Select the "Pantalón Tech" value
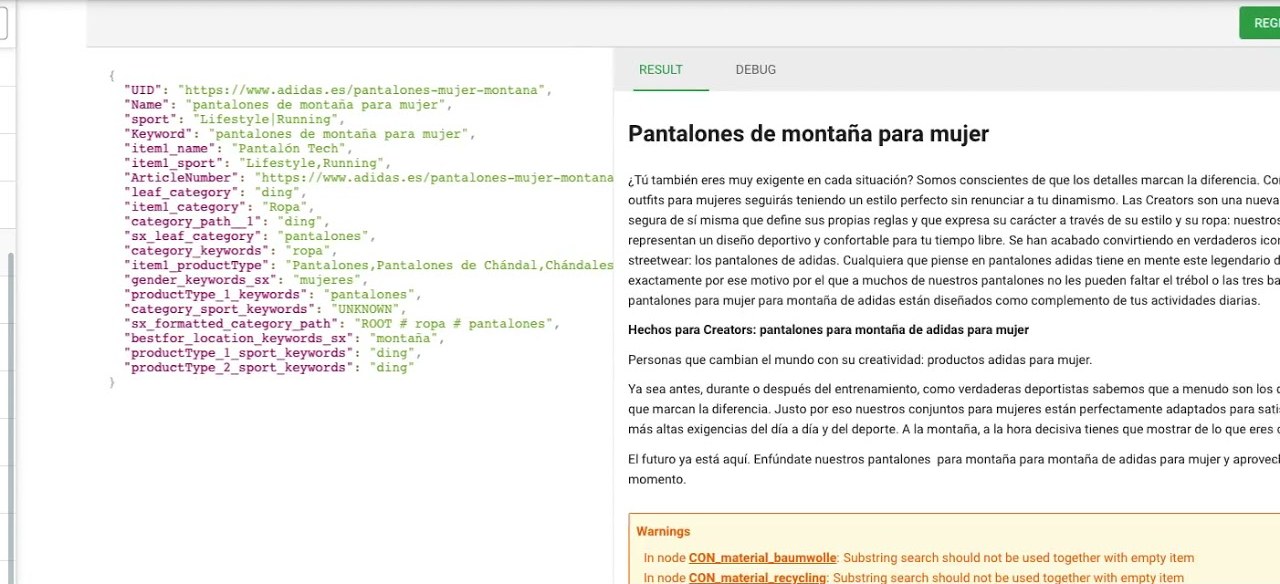The height and width of the screenshot is (584, 1280). (x=293, y=149)
